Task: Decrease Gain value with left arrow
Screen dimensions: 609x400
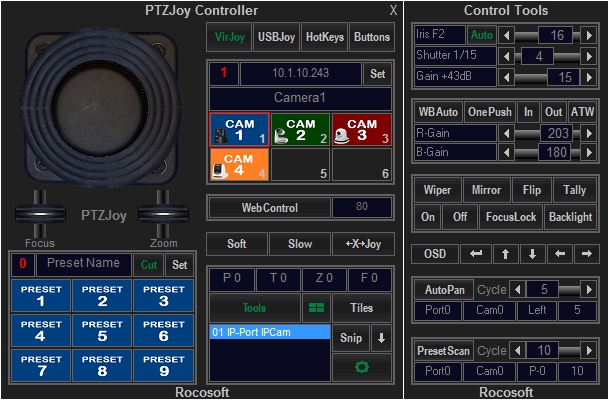Action: click(506, 77)
